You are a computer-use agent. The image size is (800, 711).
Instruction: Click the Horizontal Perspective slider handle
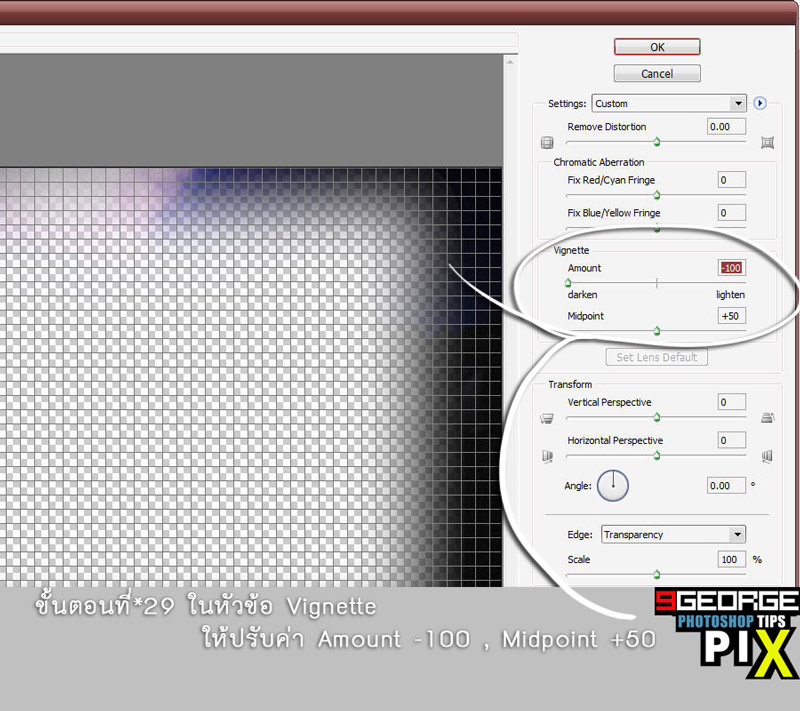[657, 455]
